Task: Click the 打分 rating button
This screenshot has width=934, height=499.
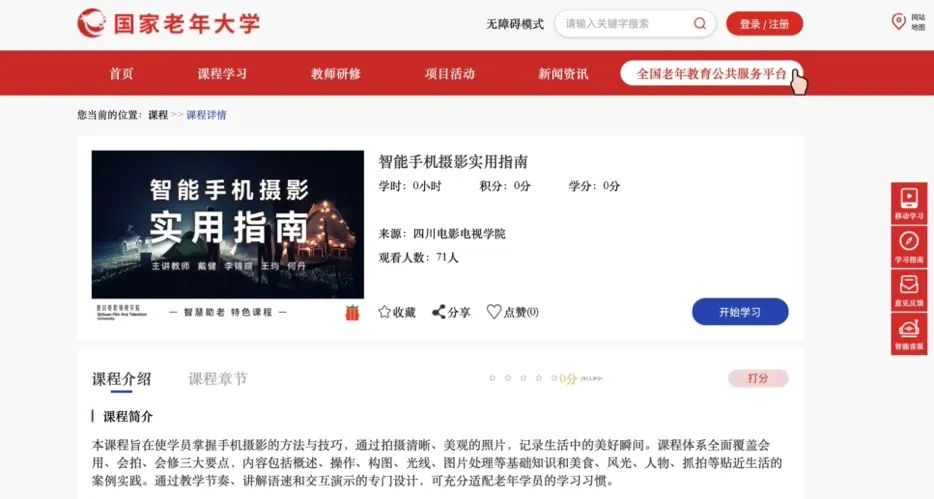Action: pos(758,378)
